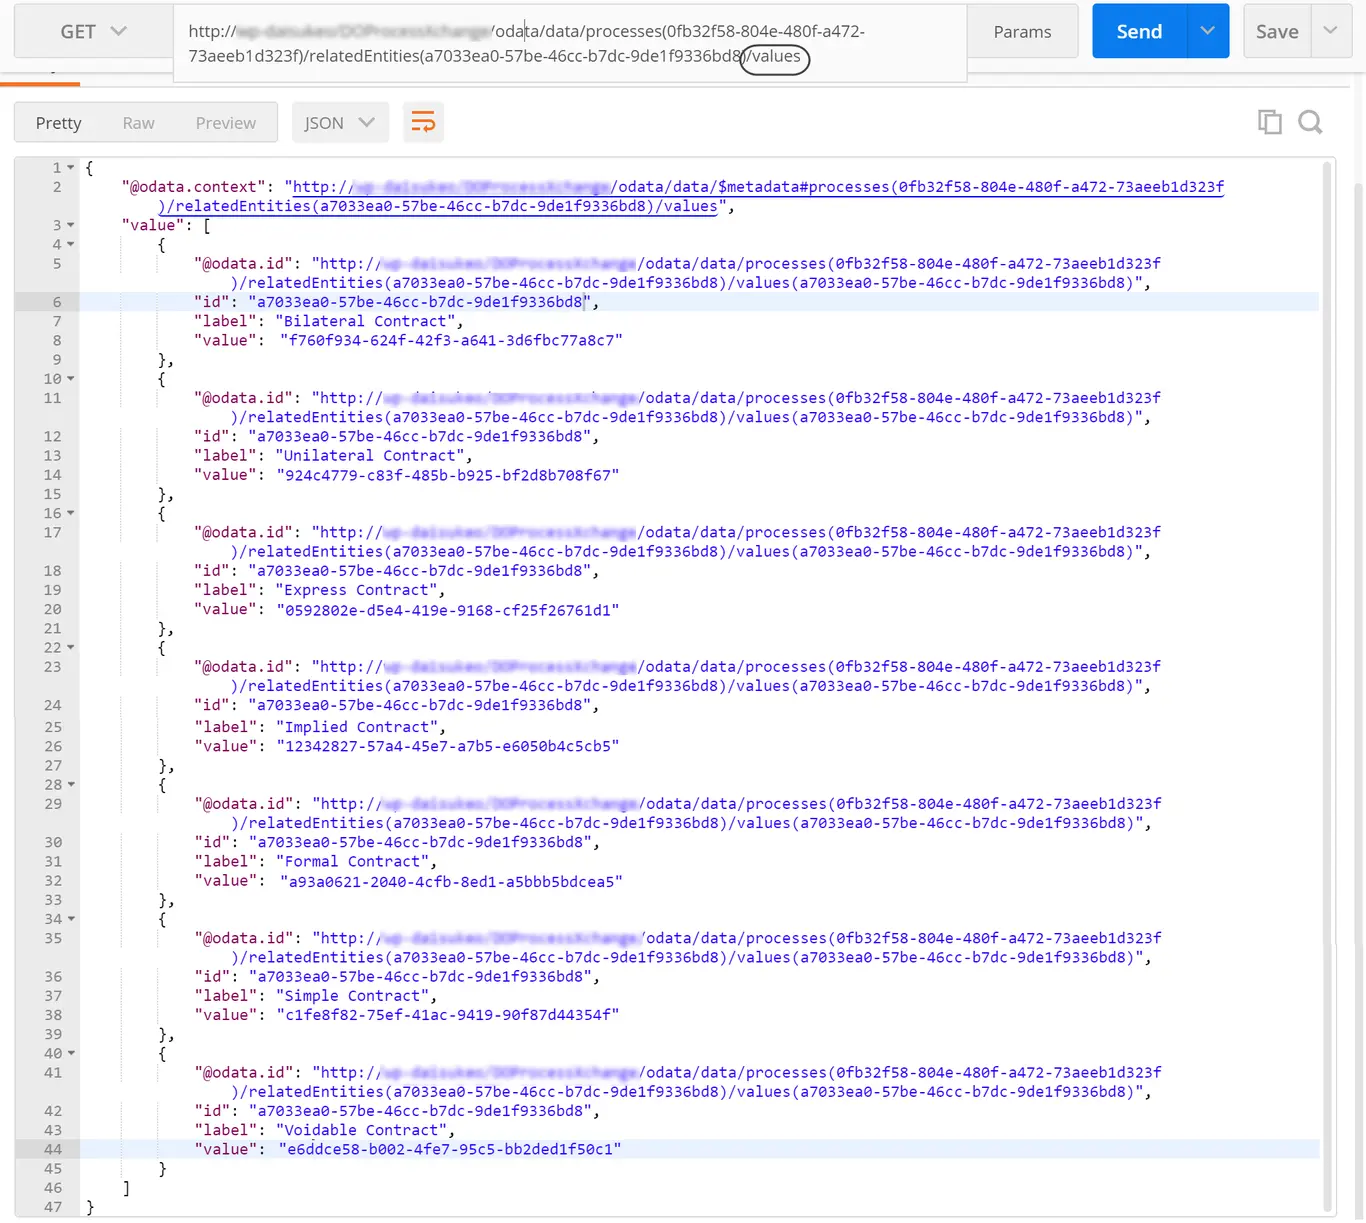The width and height of the screenshot is (1366, 1223).
Task: Click inside the request URL field
Action: [x=570, y=43]
